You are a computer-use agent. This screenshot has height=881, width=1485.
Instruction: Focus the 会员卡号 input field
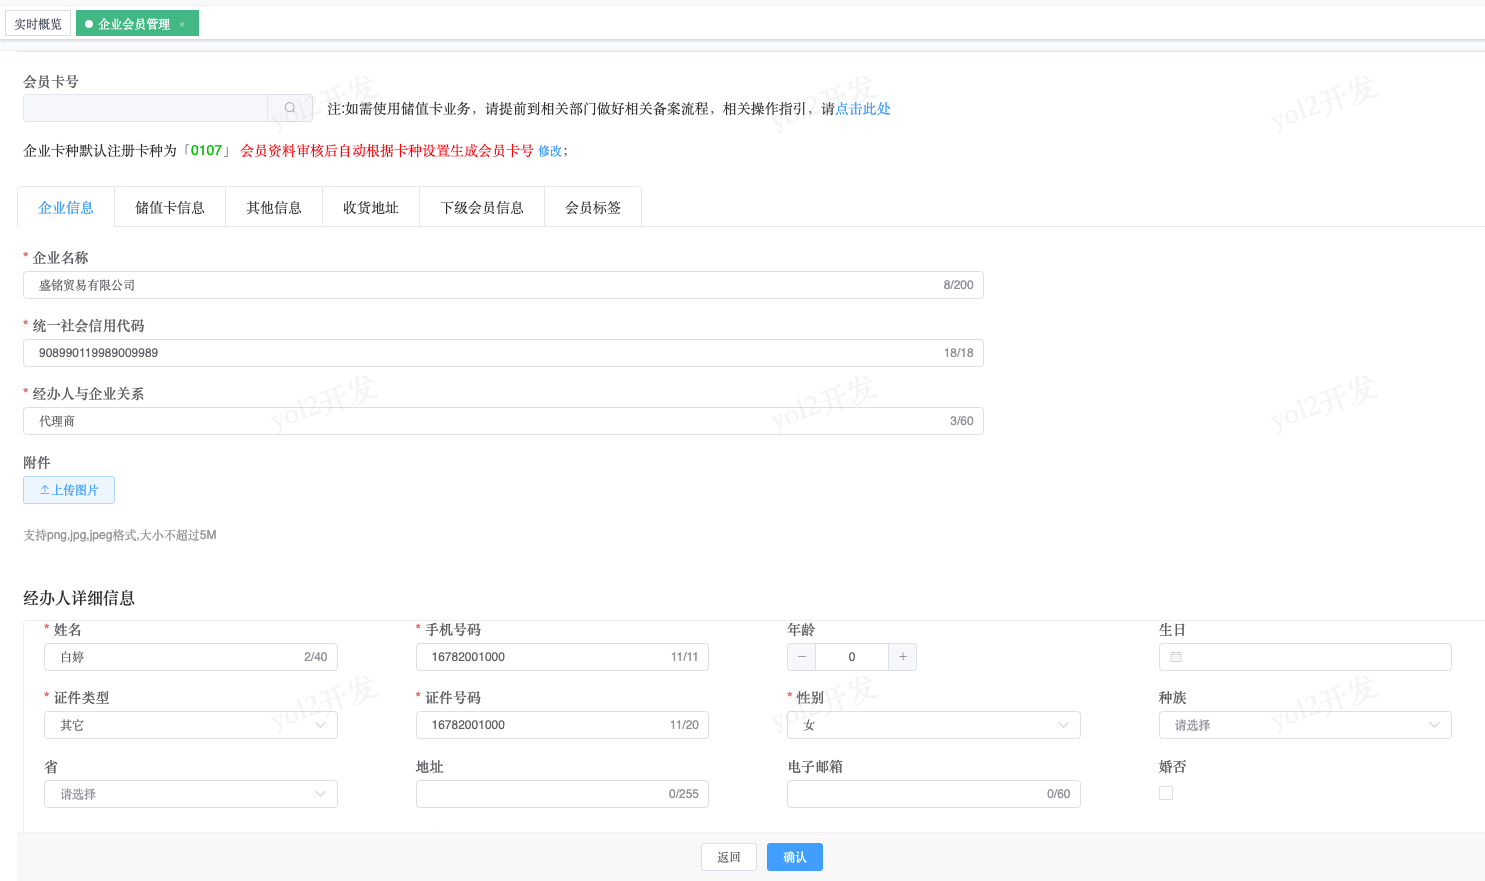146,108
